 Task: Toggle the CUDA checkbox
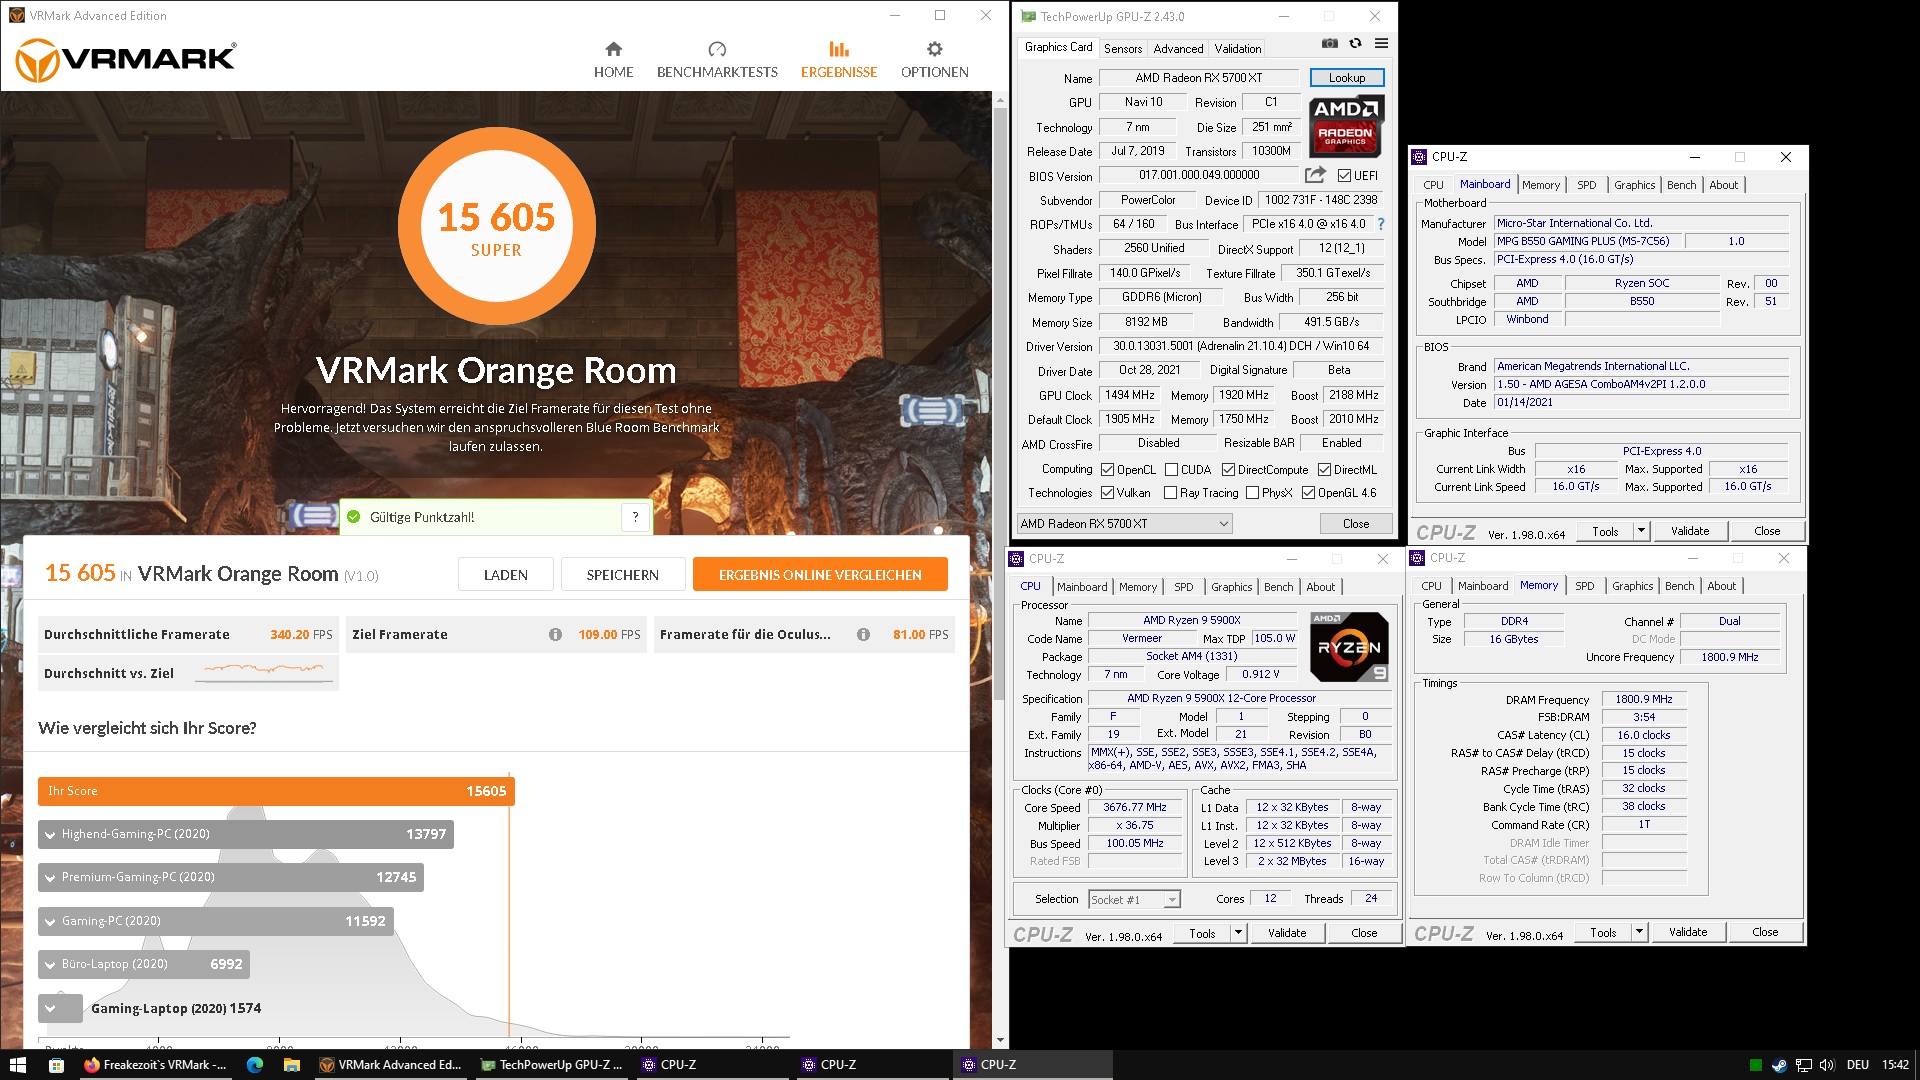[x=1171, y=470]
